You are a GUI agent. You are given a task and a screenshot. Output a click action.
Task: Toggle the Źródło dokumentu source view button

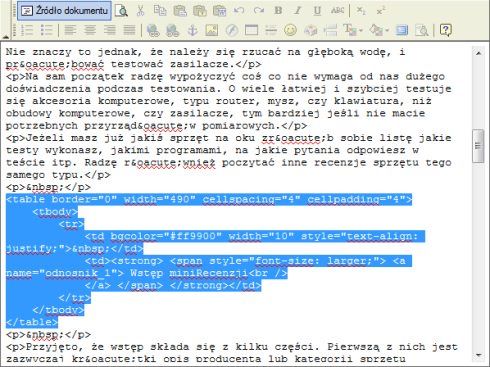click(65, 11)
